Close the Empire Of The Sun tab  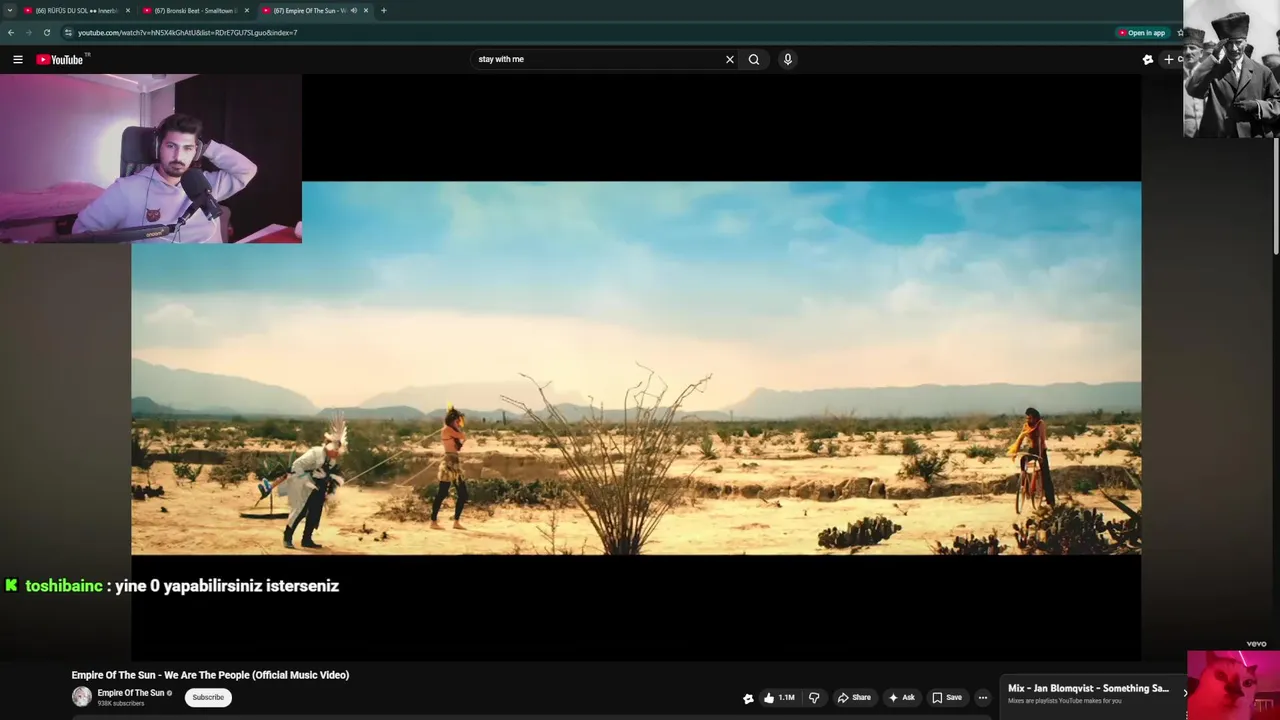coord(366,10)
